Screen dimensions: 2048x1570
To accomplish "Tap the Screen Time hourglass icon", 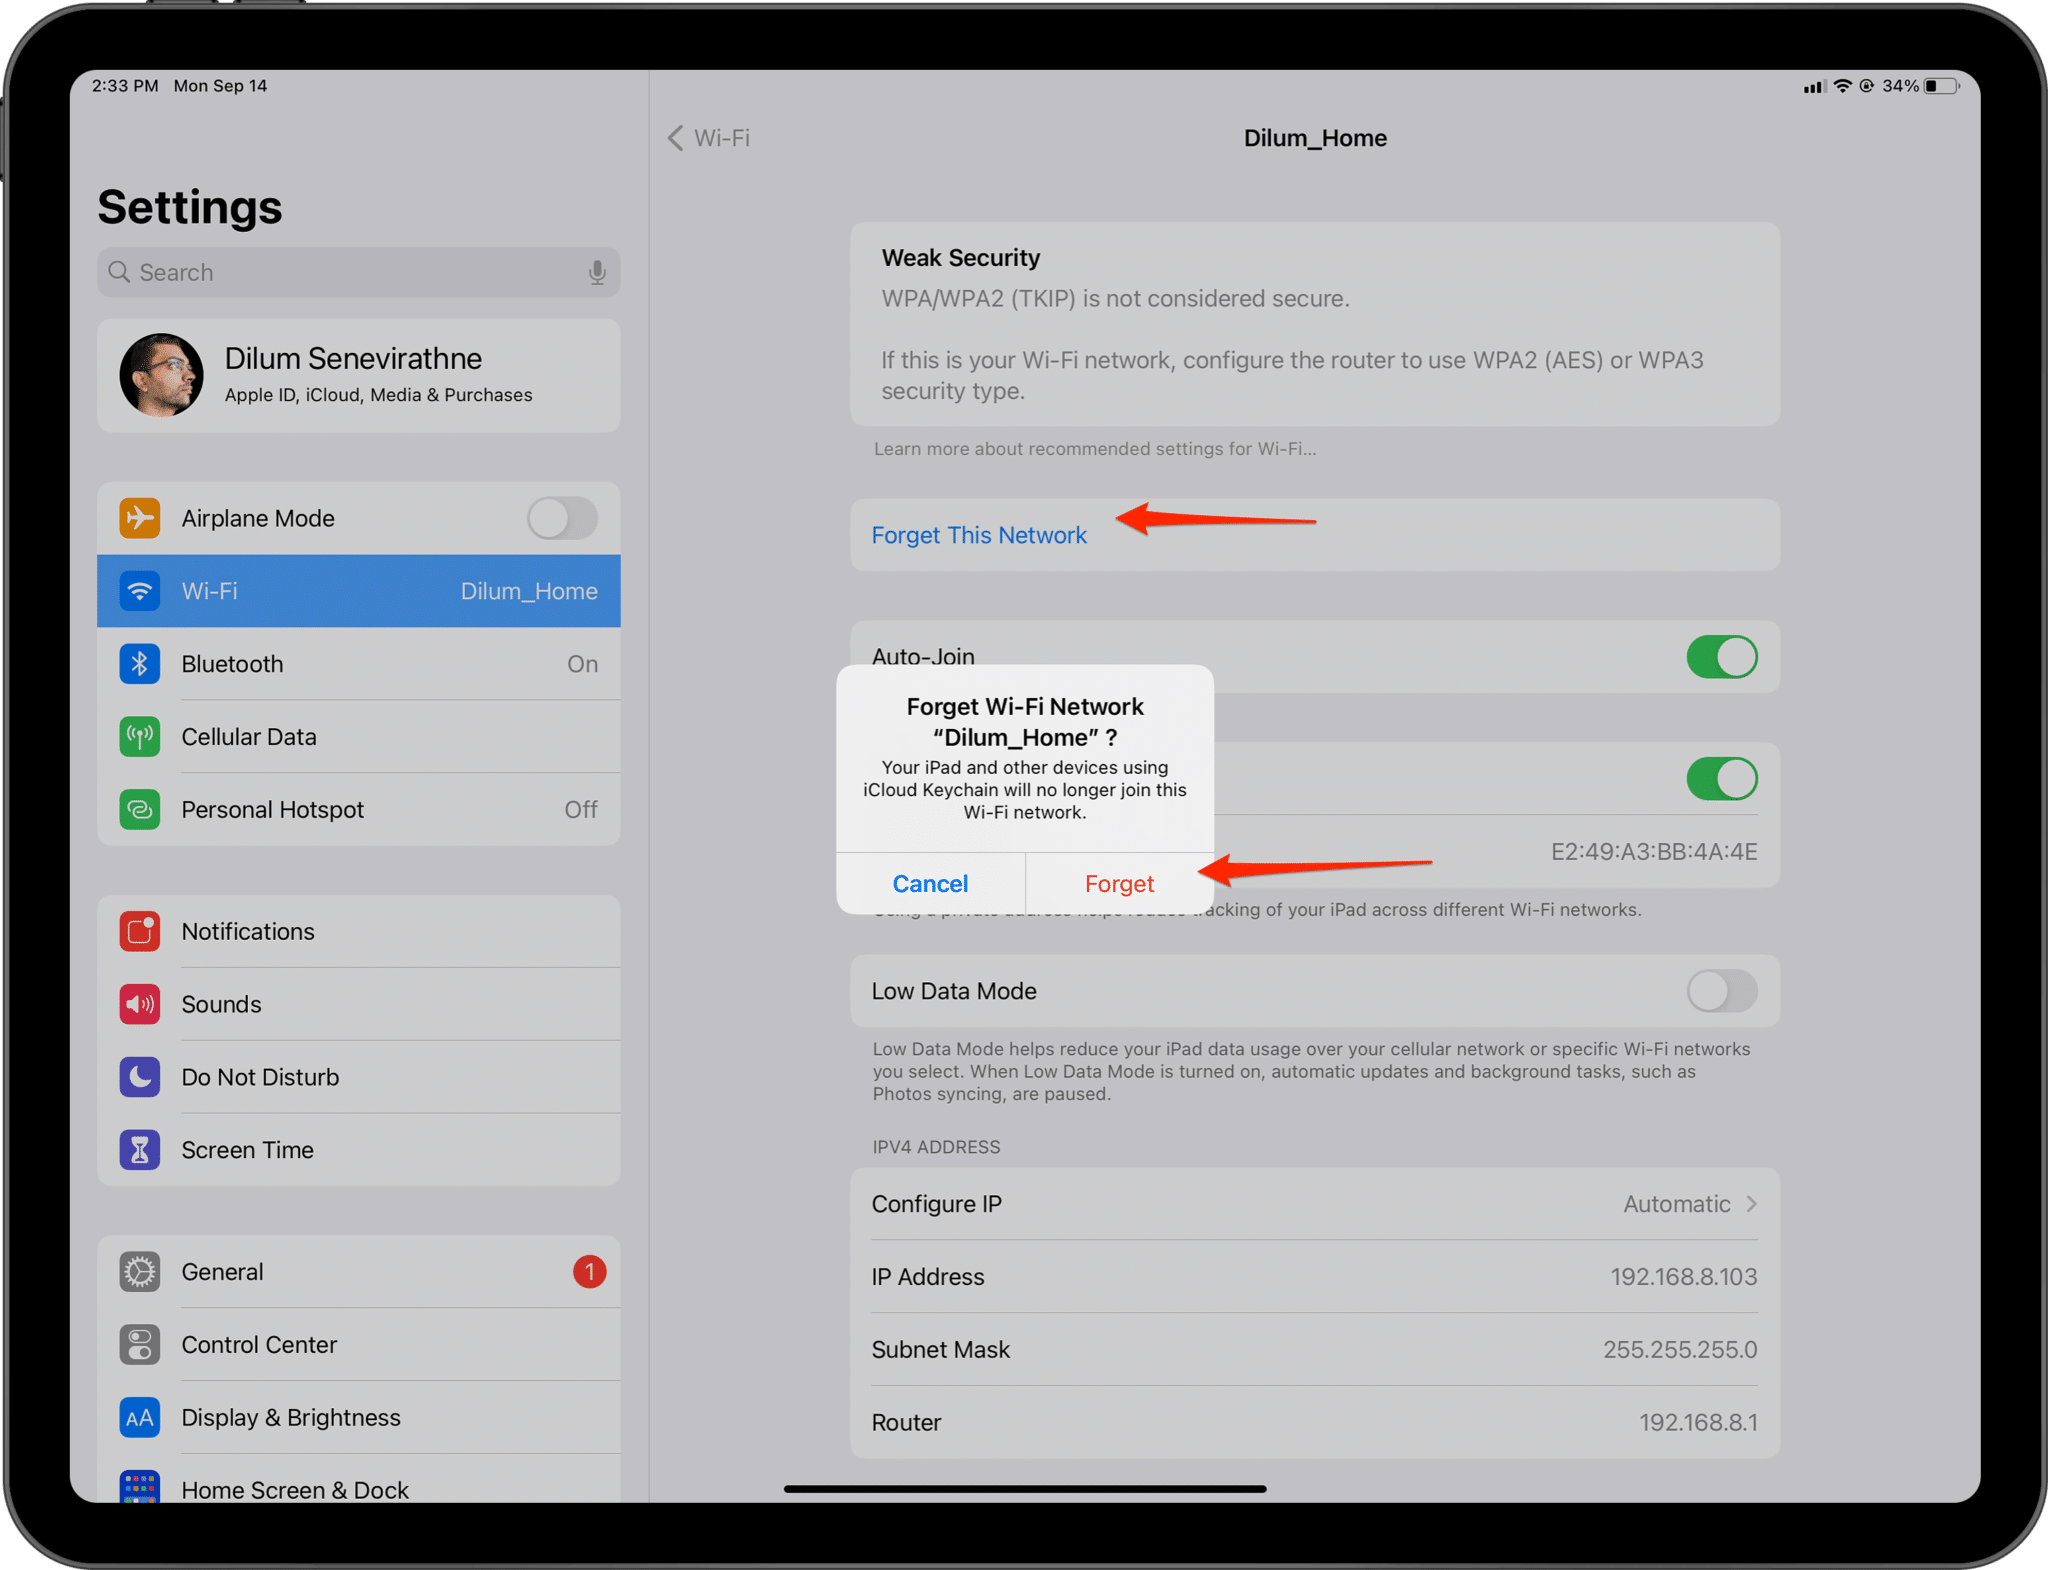I will click(x=140, y=1150).
